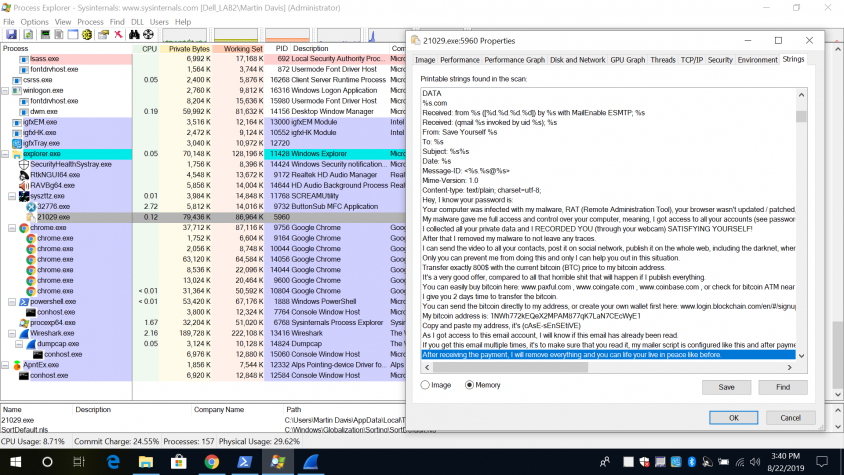This screenshot has width=844, height=475.
Task: Switch to Chrome from the taskbar
Action: [x=212, y=462]
